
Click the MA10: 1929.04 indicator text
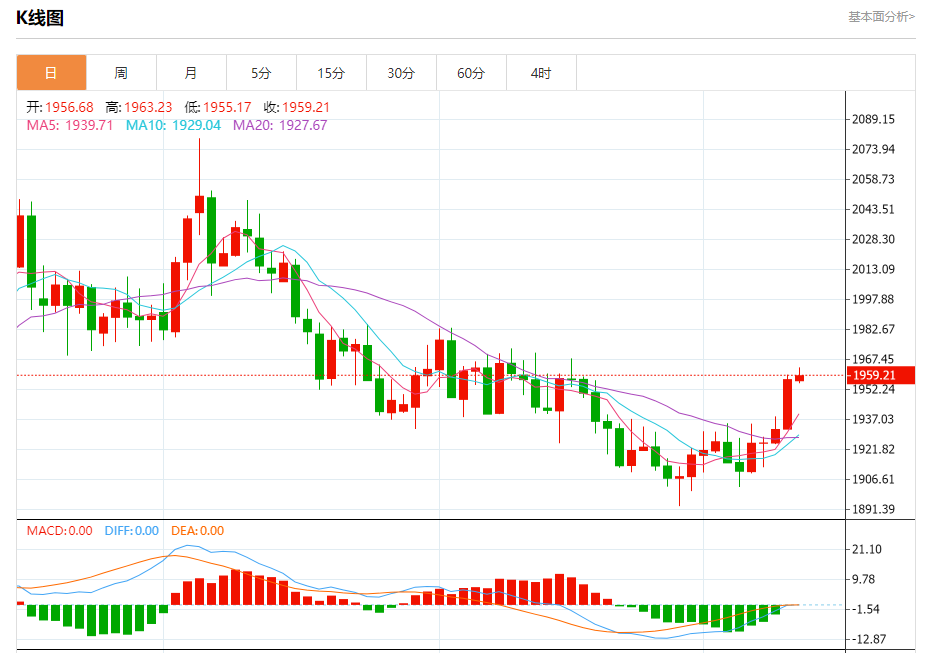[x=173, y=125]
